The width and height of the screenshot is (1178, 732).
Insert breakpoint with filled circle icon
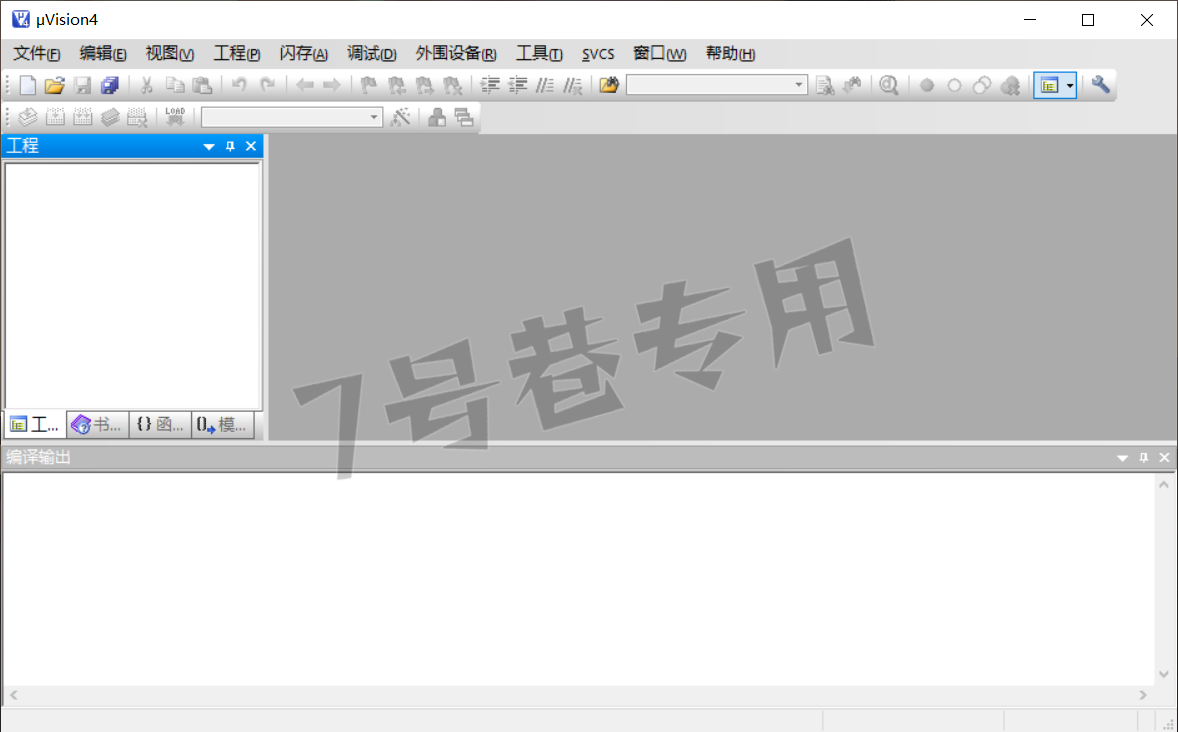pyautogui.click(x=927, y=86)
